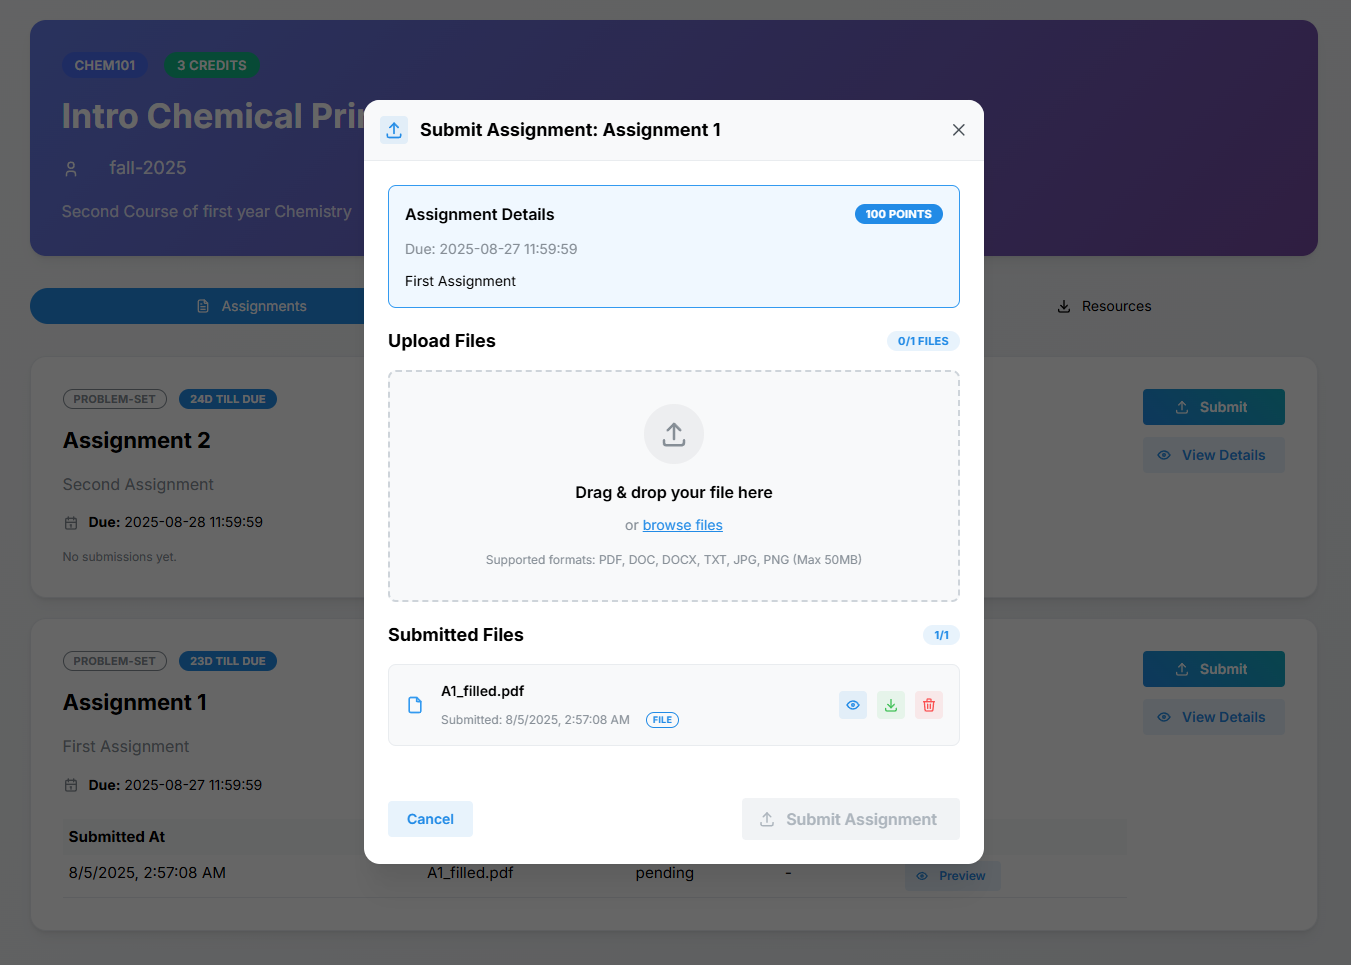View Details of Assignment 1

[x=1213, y=717]
